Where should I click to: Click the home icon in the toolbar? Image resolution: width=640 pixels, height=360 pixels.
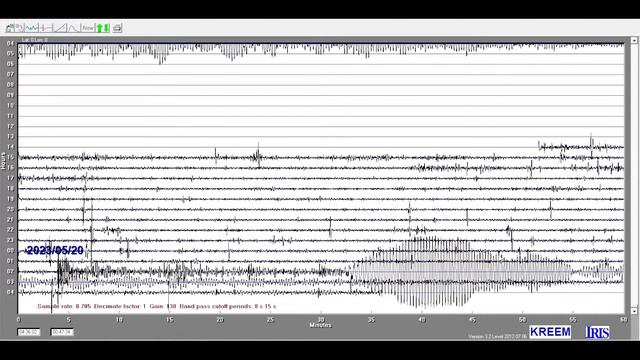(x=10, y=28)
